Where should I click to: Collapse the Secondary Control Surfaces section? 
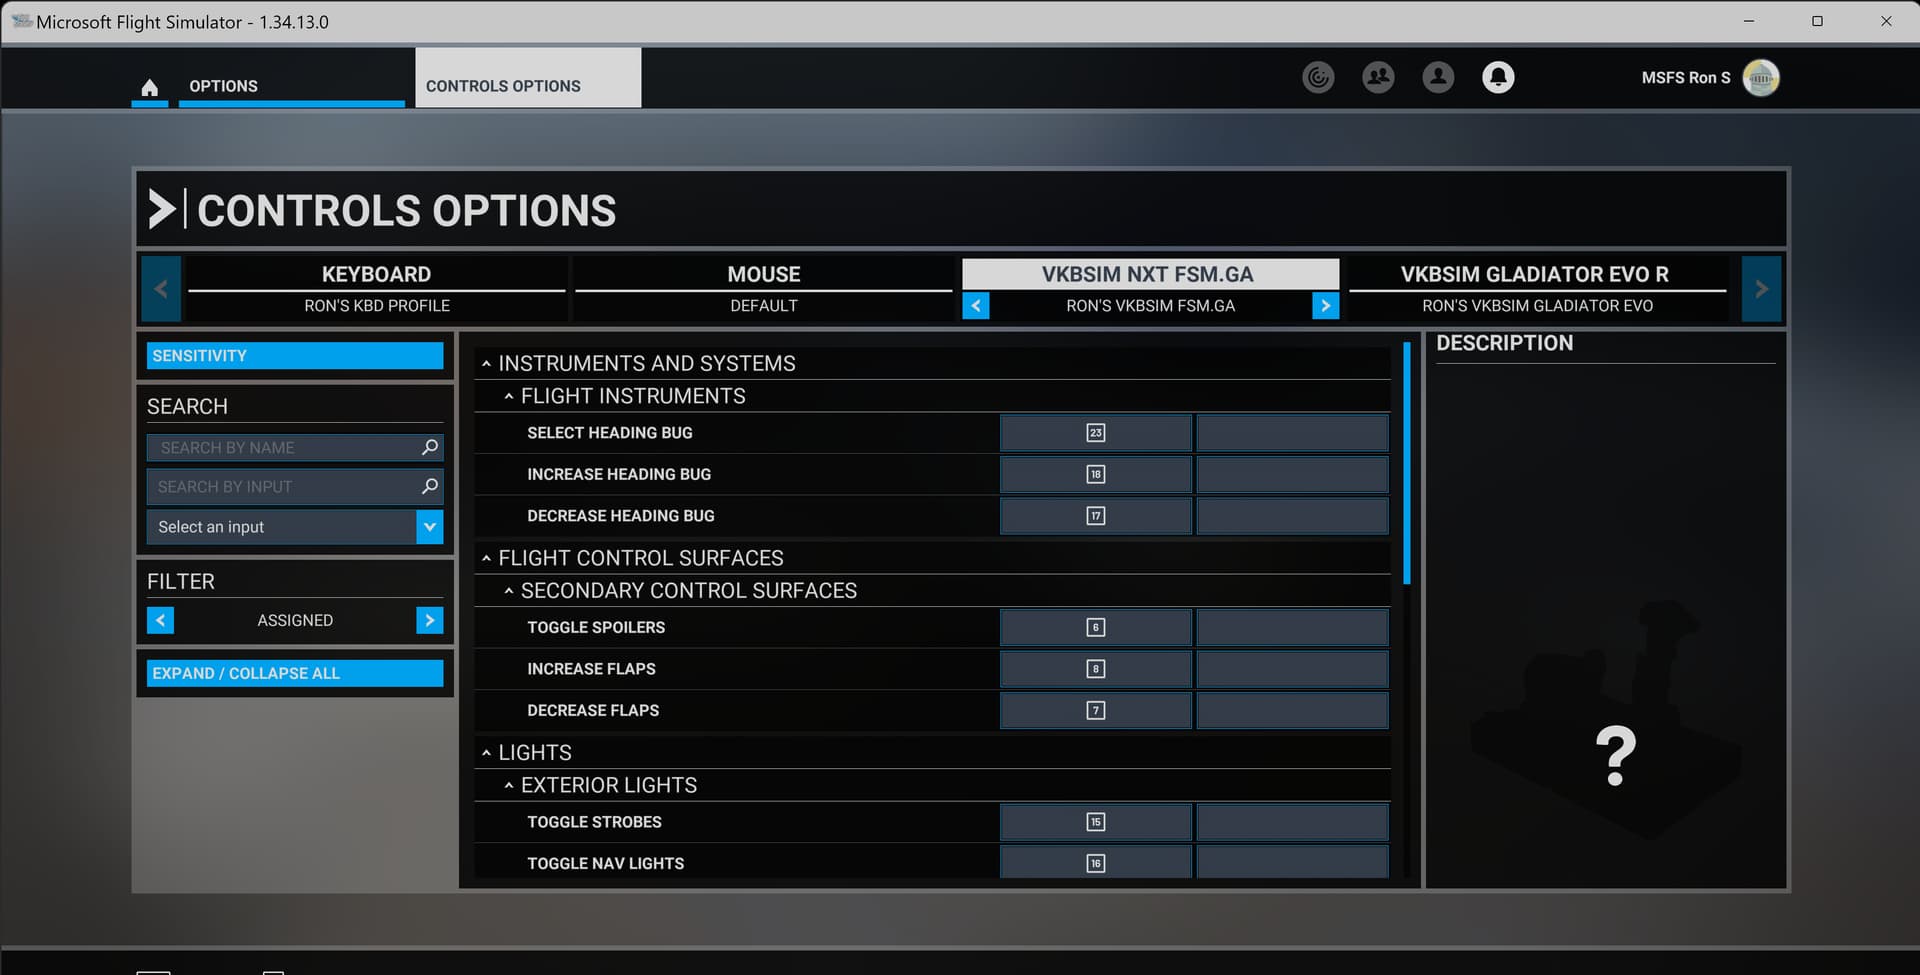click(511, 590)
